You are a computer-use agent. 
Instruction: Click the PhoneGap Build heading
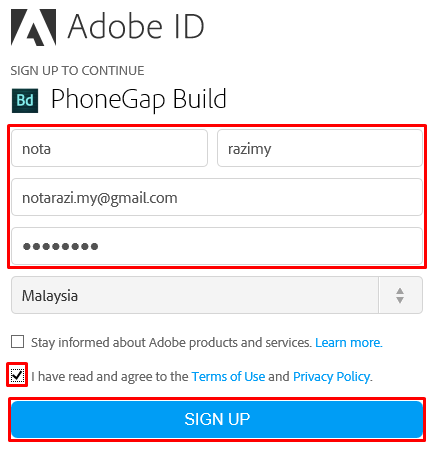[139, 100]
